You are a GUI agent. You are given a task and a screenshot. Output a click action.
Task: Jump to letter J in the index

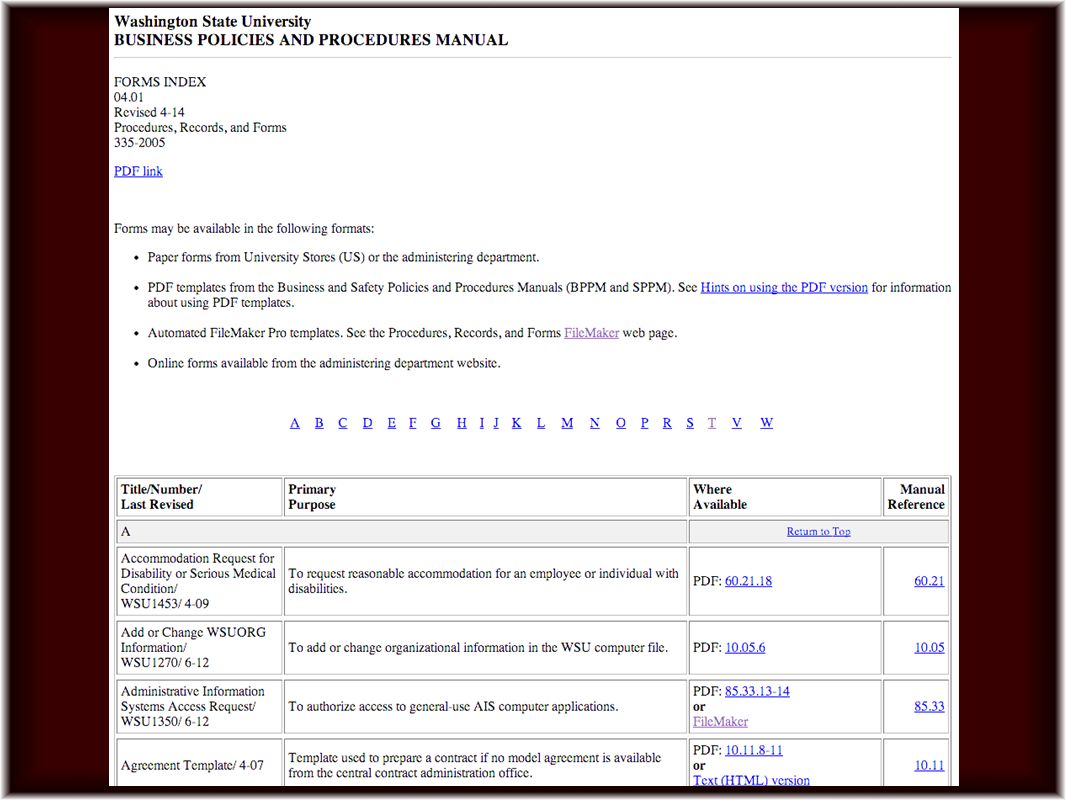(x=496, y=423)
